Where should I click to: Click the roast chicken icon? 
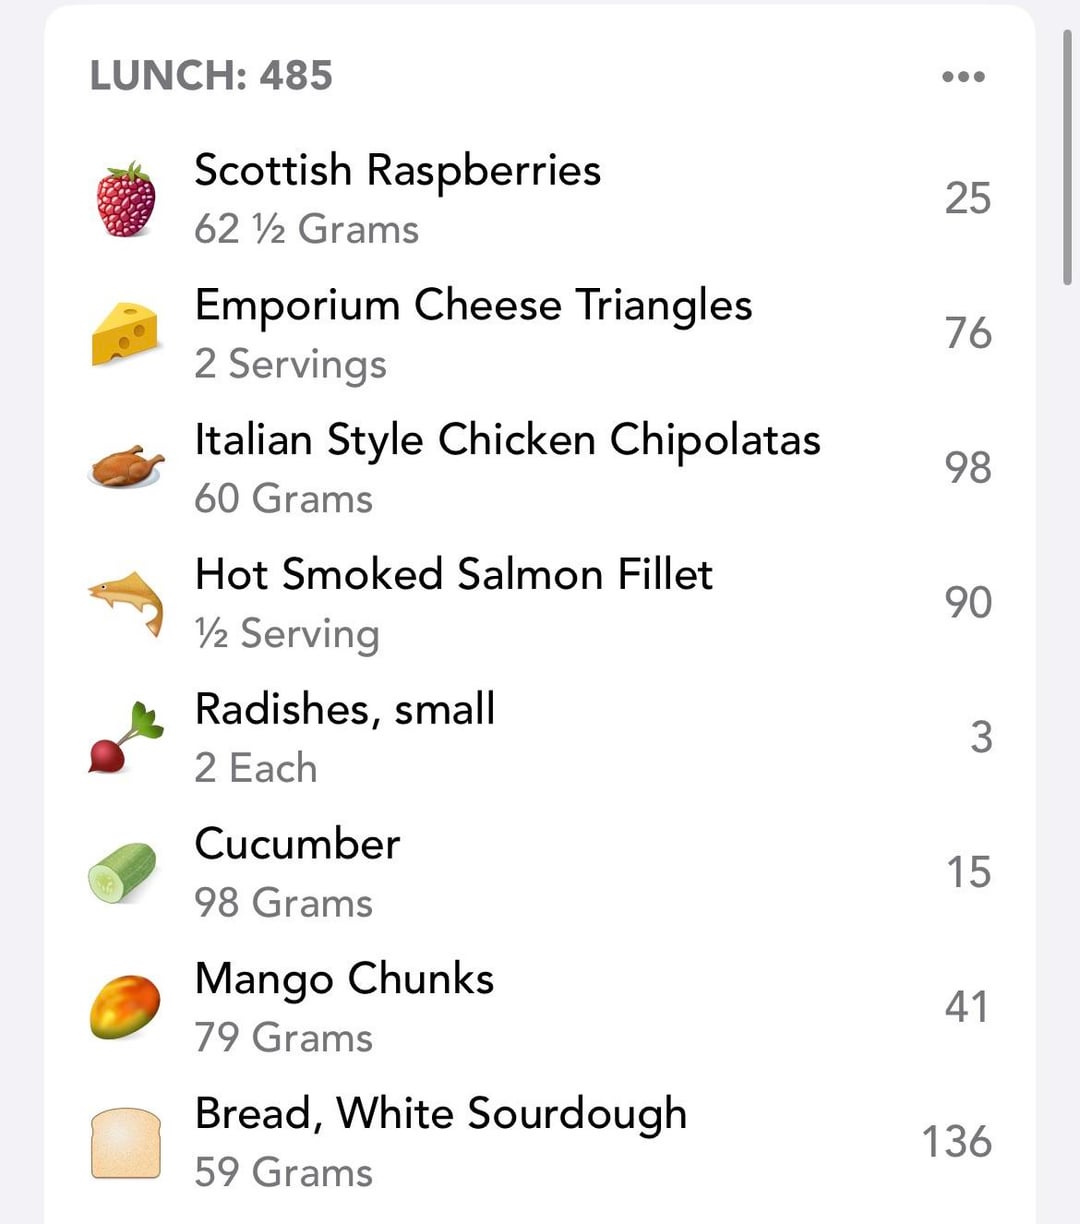point(125,467)
